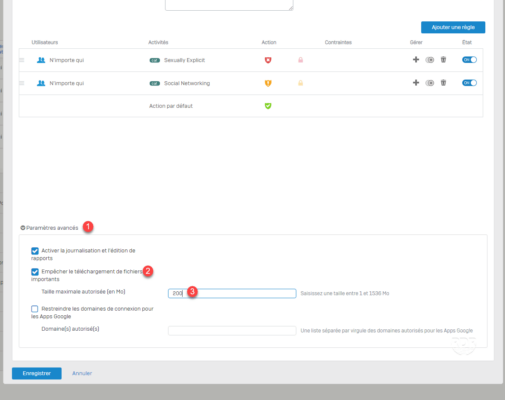This screenshot has height=400, width=505.
Task: Click category badge beside Social Networking
Action: pos(155,83)
